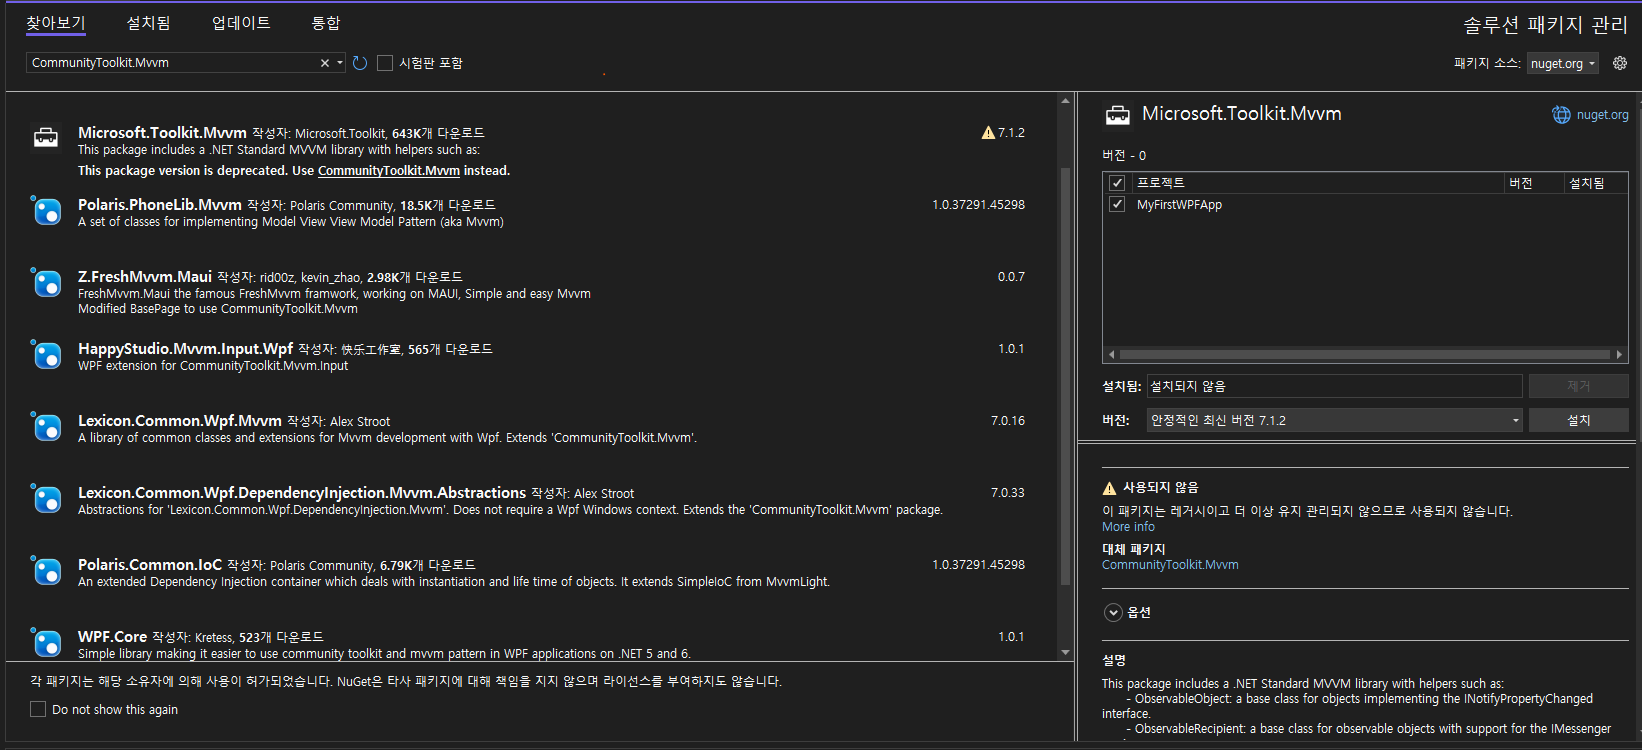1642x750 pixels.
Task: Check the Do not show this again box
Action: tap(38, 709)
